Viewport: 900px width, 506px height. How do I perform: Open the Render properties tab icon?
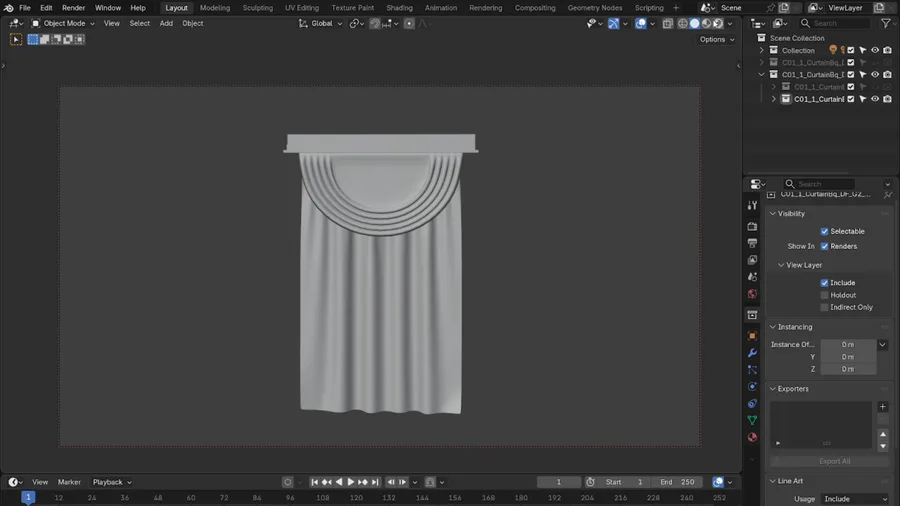(752, 226)
